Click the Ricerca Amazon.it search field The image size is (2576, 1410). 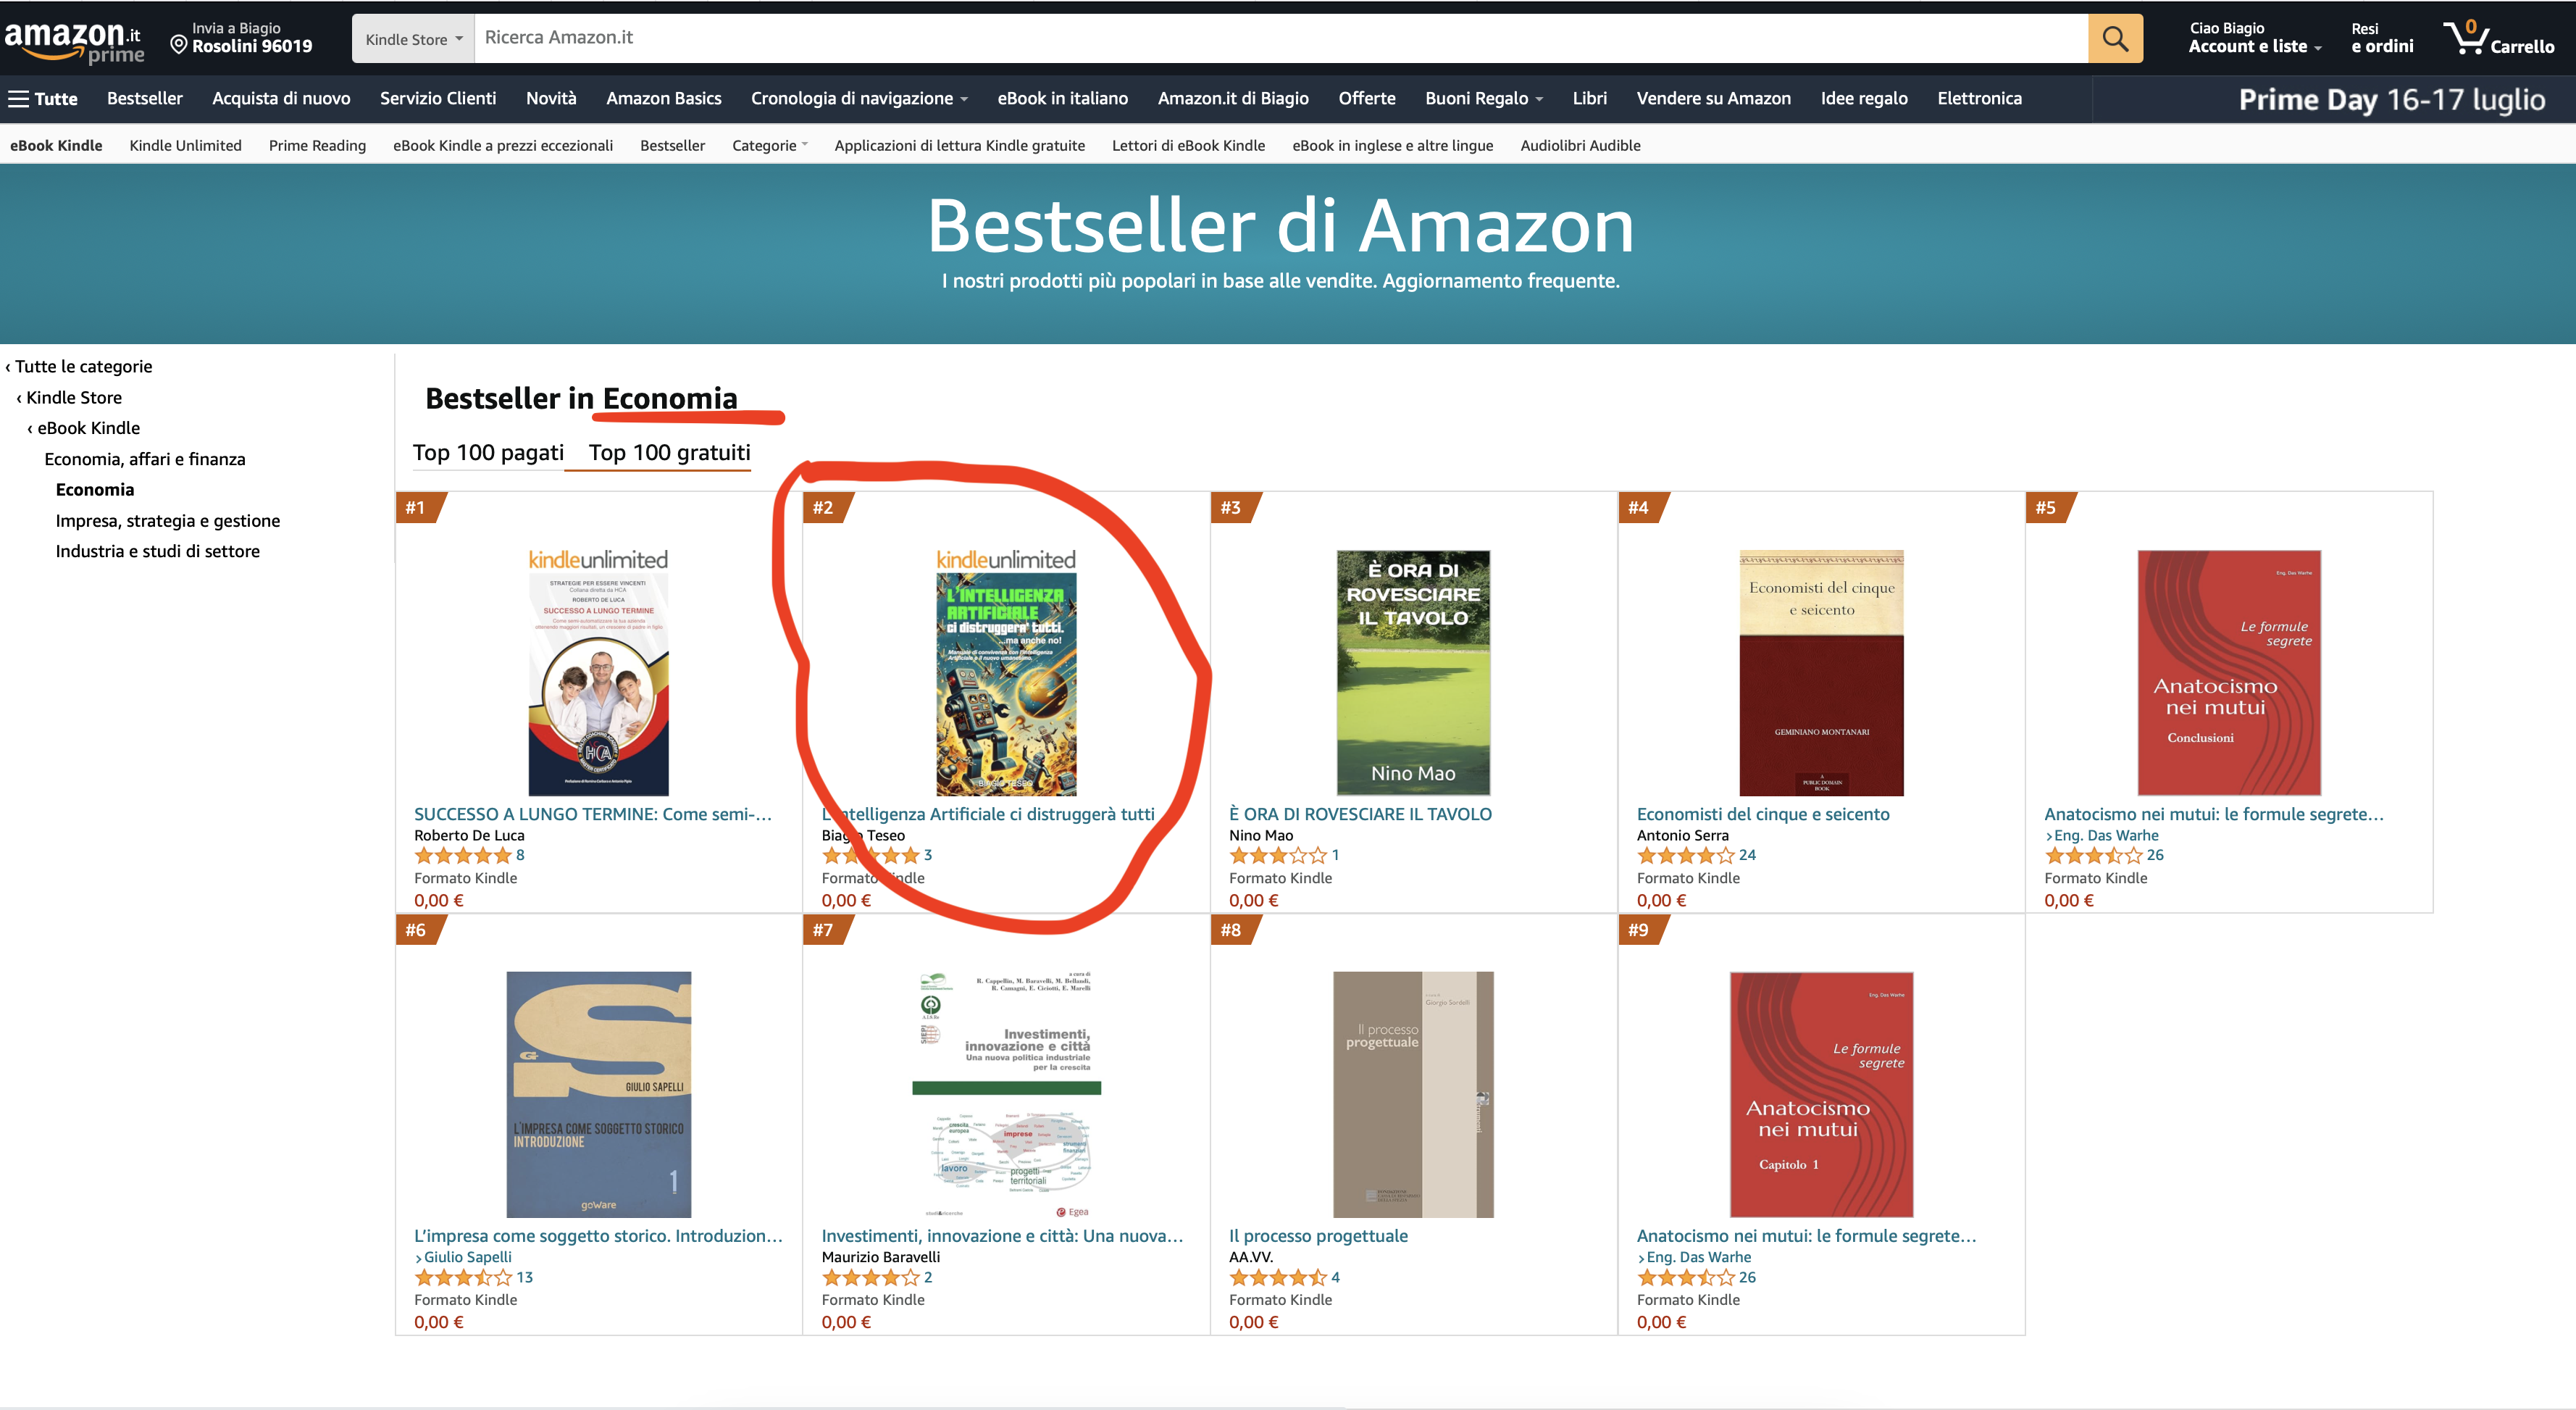[1280, 38]
